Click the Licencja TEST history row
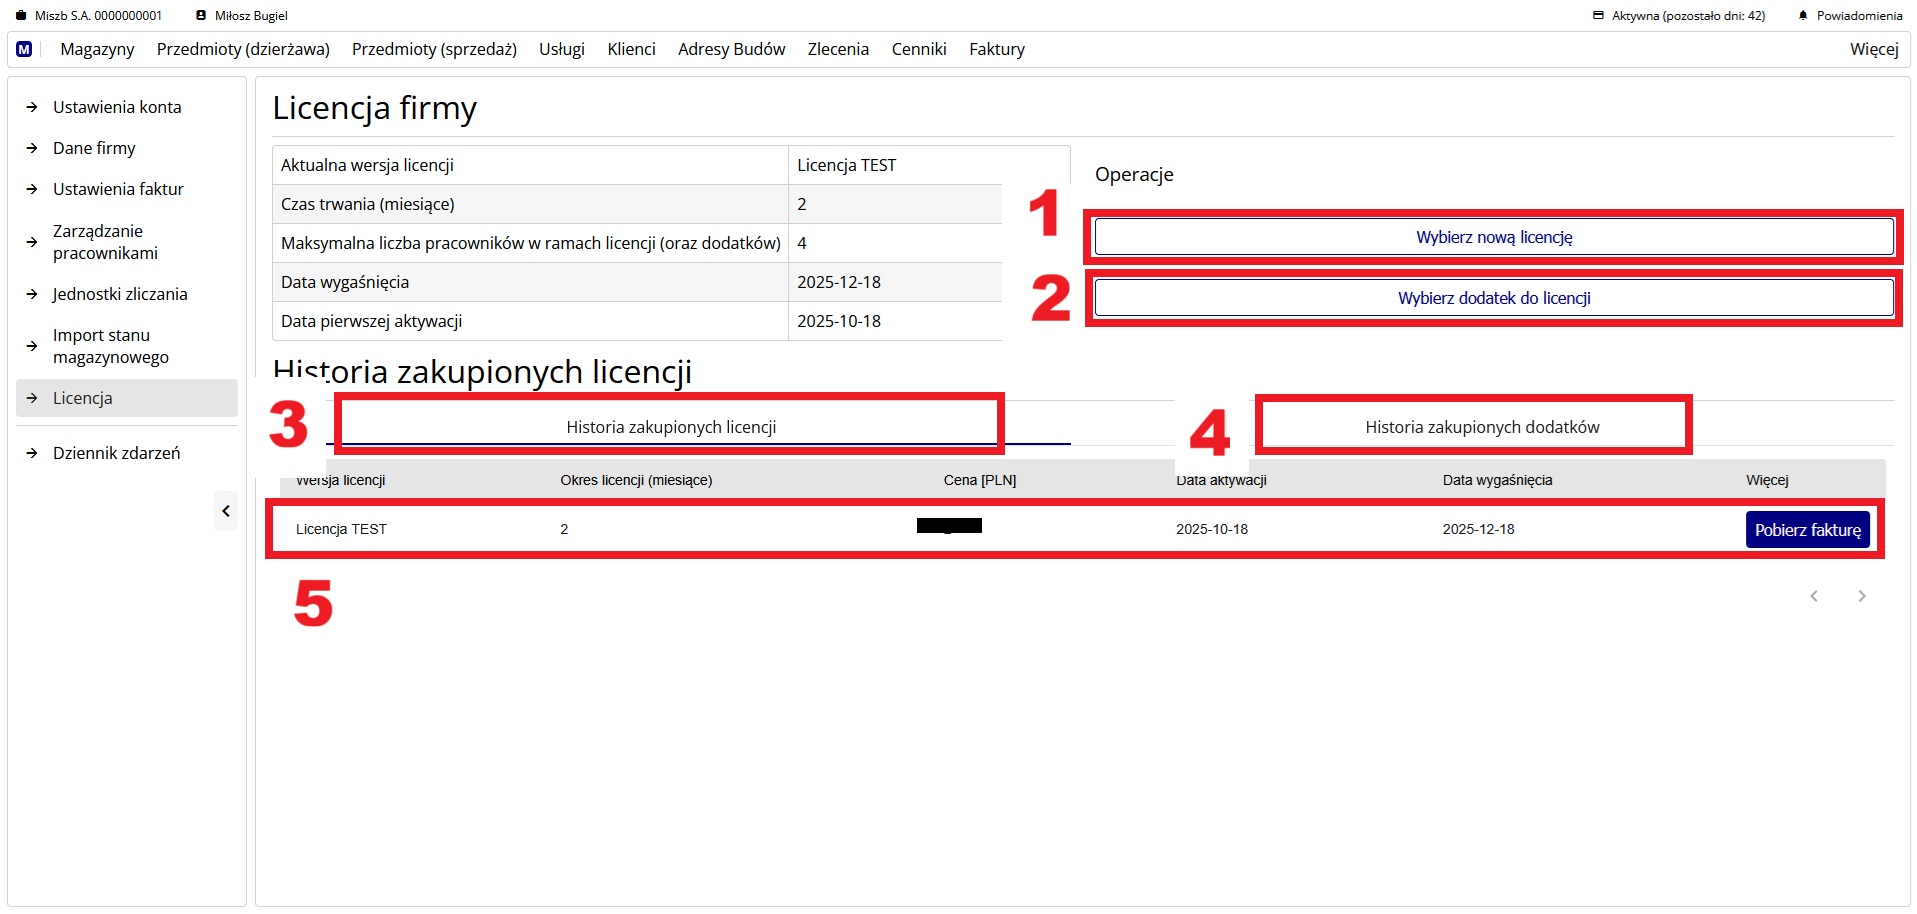The height and width of the screenshot is (914, 1917). click(341, 529)
